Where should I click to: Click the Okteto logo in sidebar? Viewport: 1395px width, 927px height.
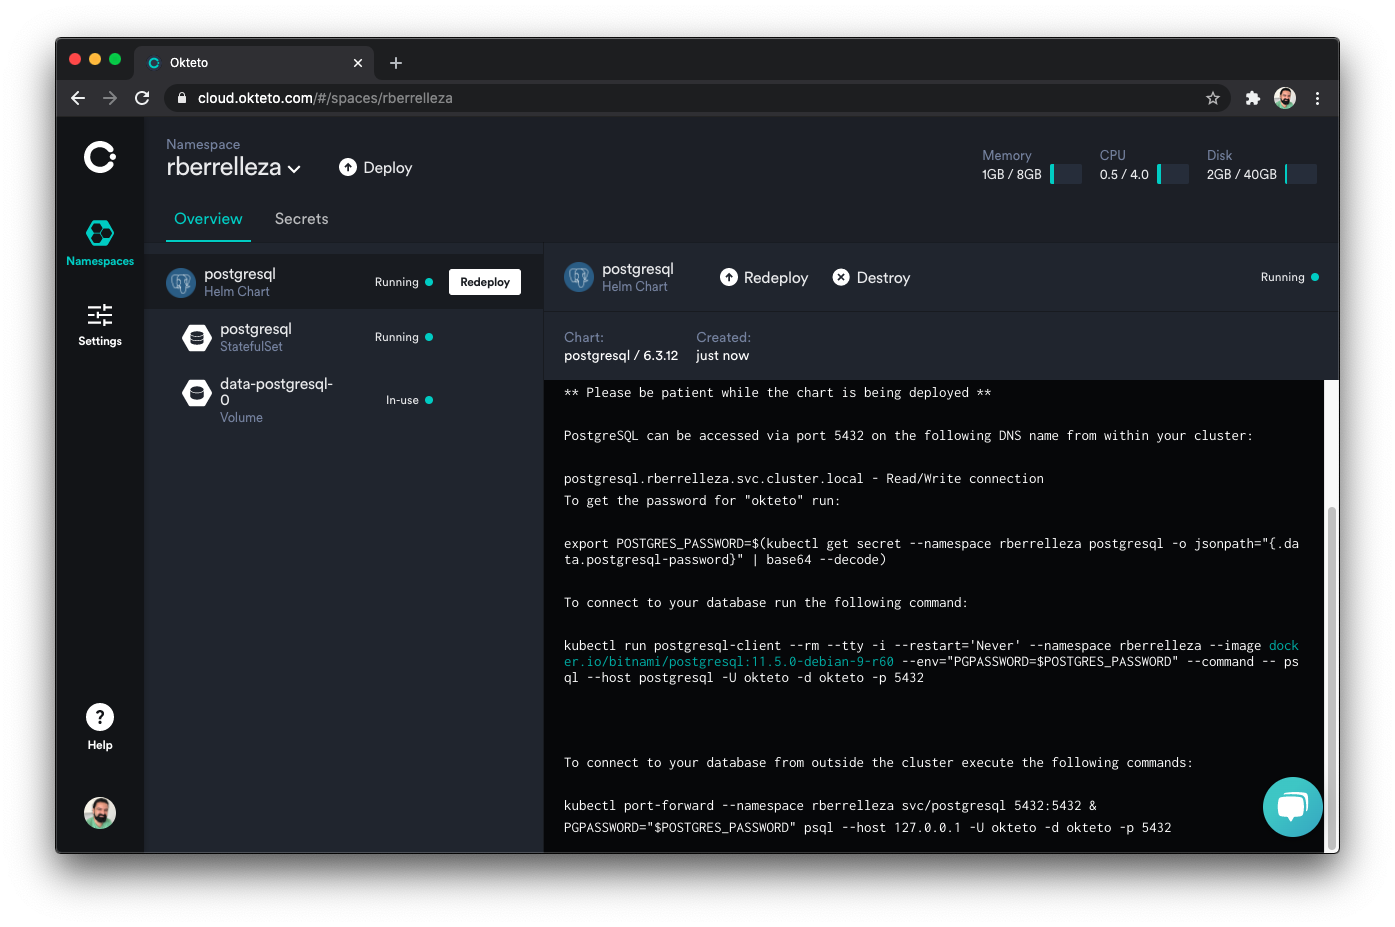99,157
